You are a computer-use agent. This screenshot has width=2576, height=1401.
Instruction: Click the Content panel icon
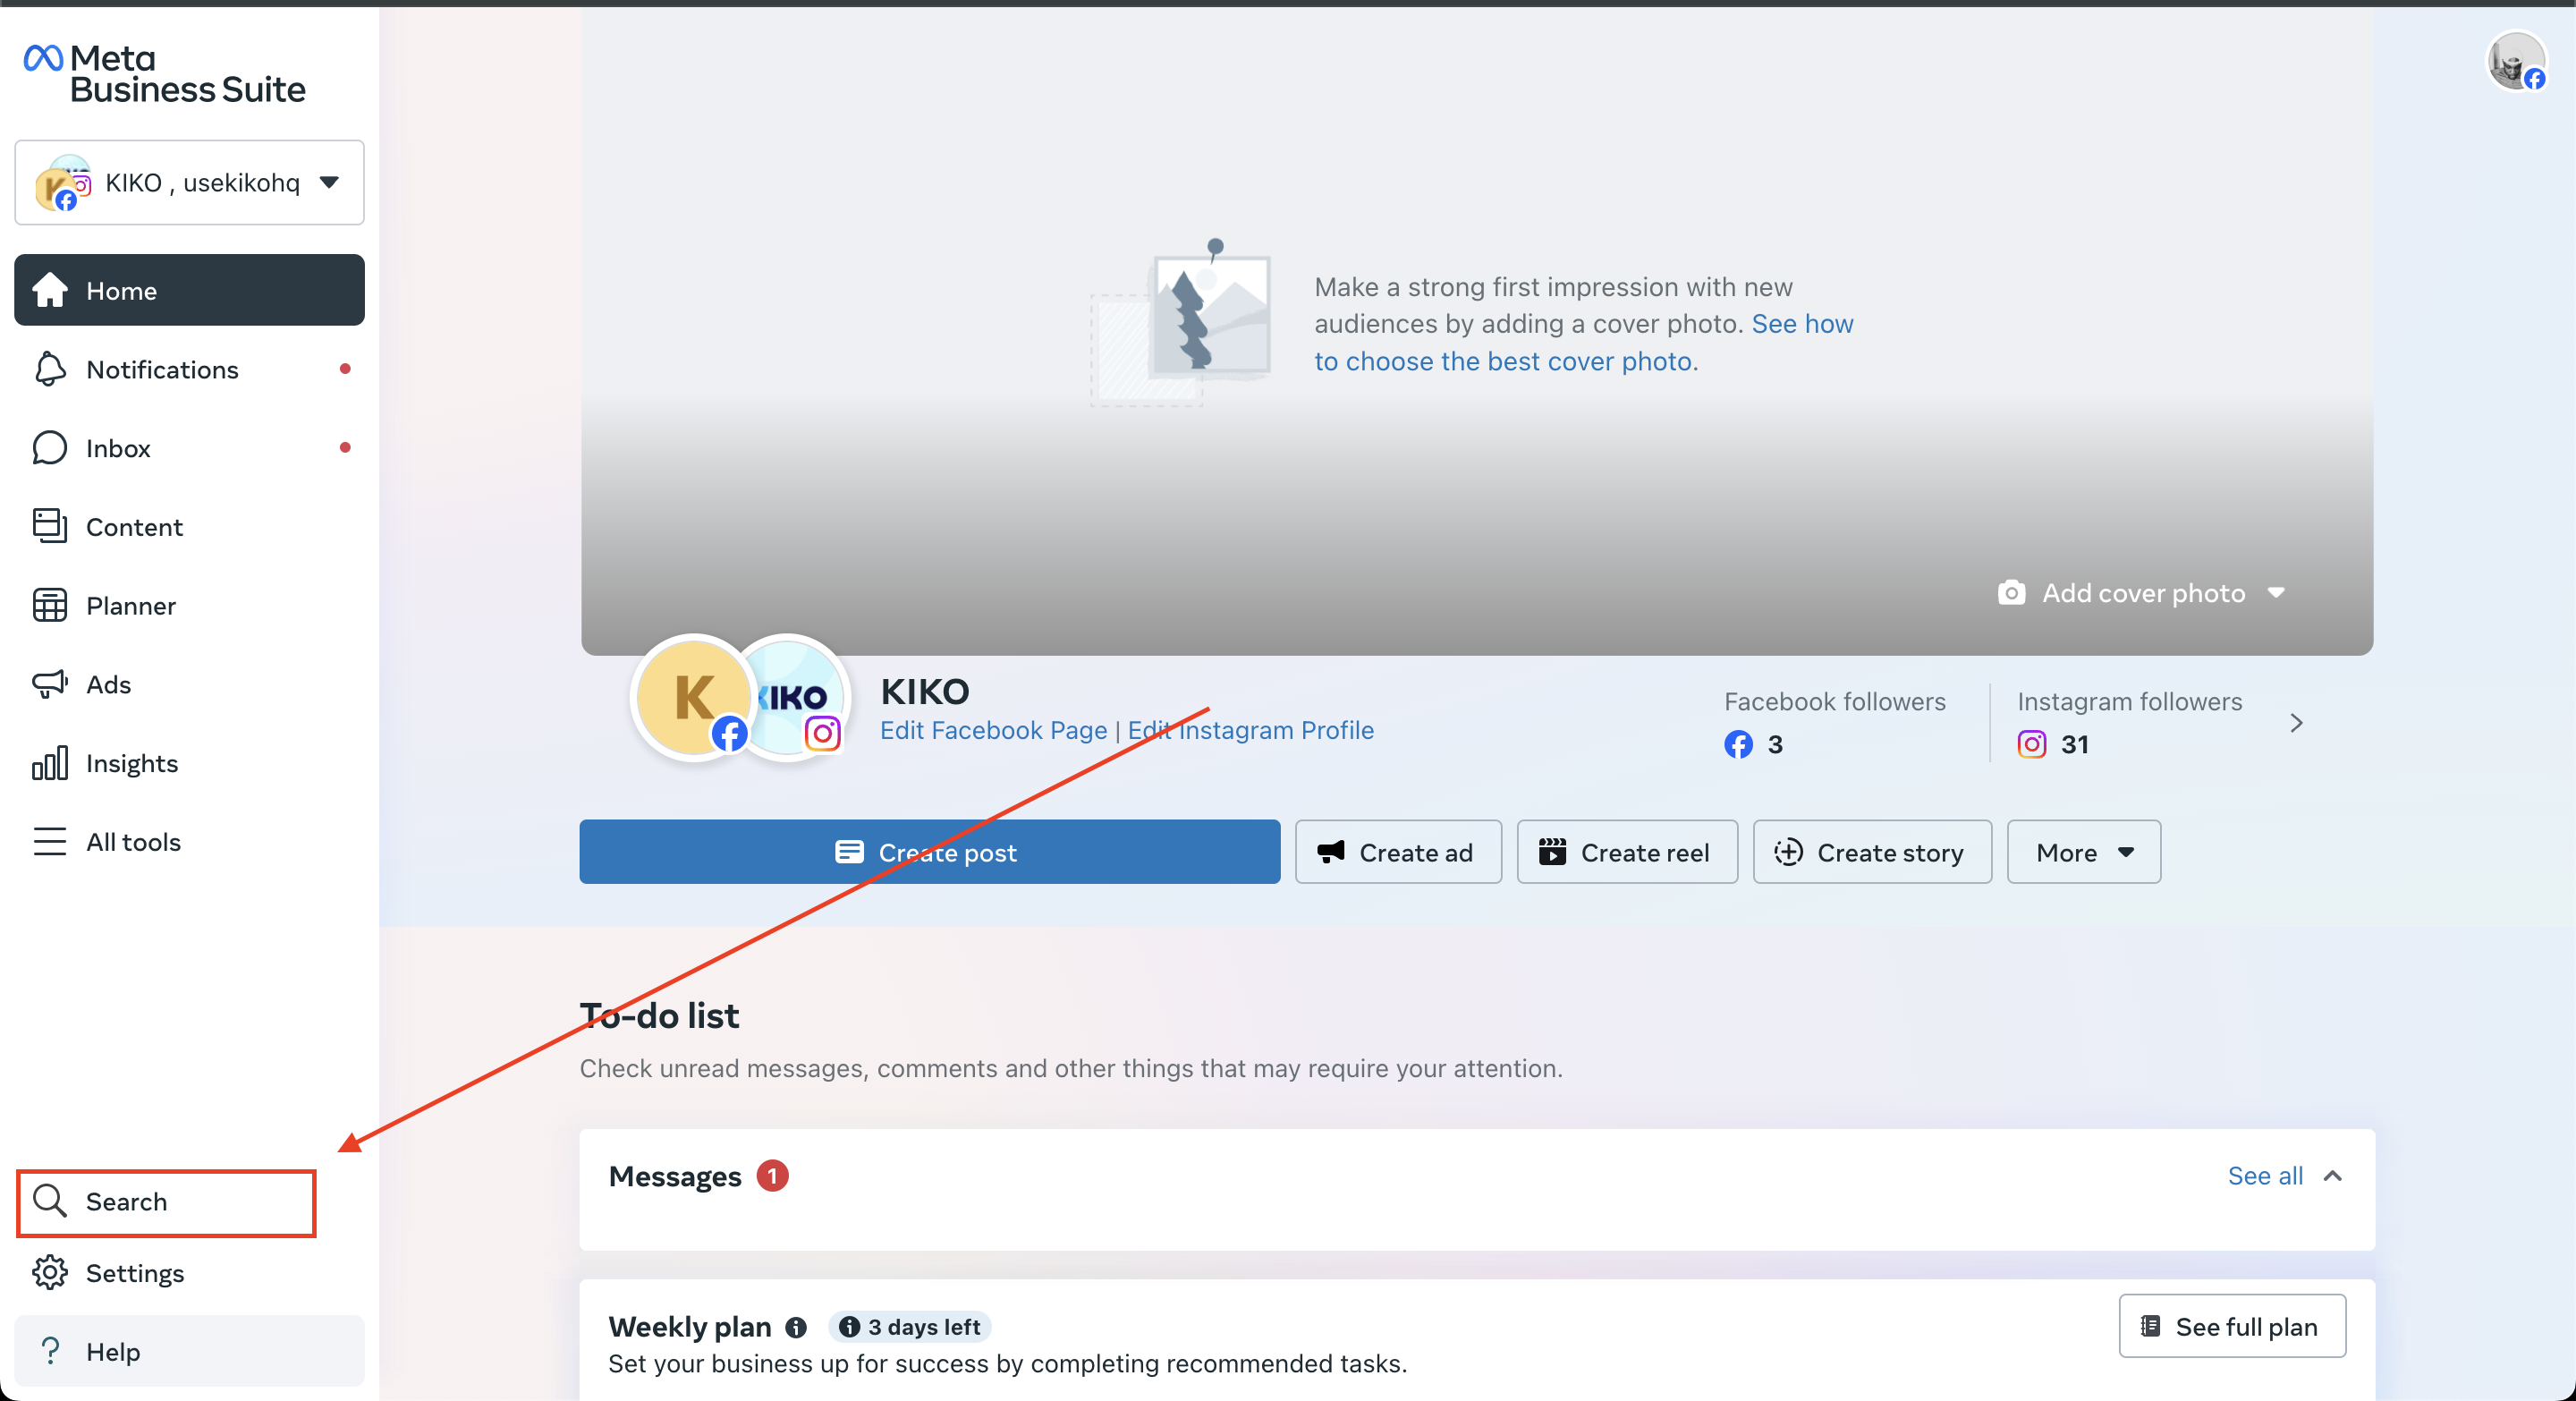pos(50,526)
